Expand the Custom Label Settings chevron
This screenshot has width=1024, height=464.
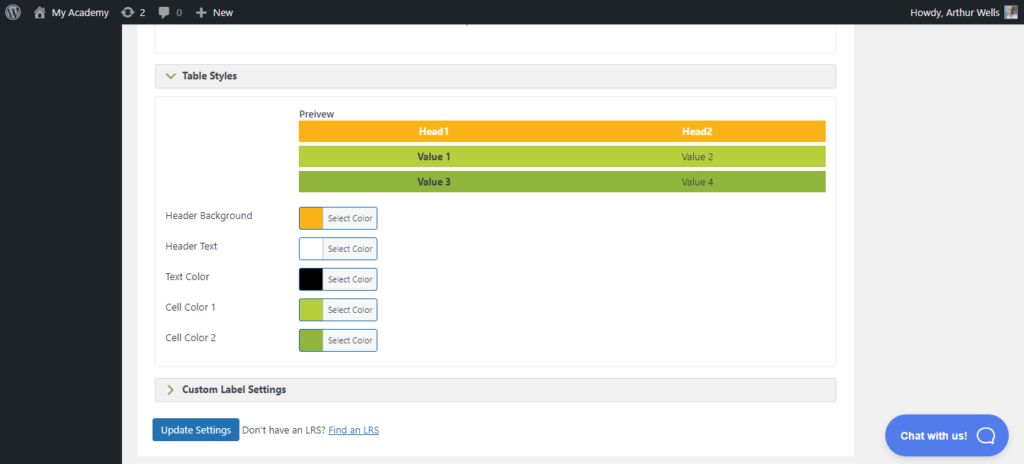170,389
